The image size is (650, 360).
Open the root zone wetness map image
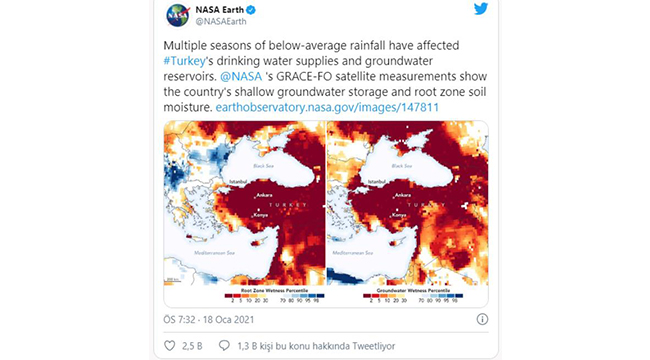tap(245, 203)
